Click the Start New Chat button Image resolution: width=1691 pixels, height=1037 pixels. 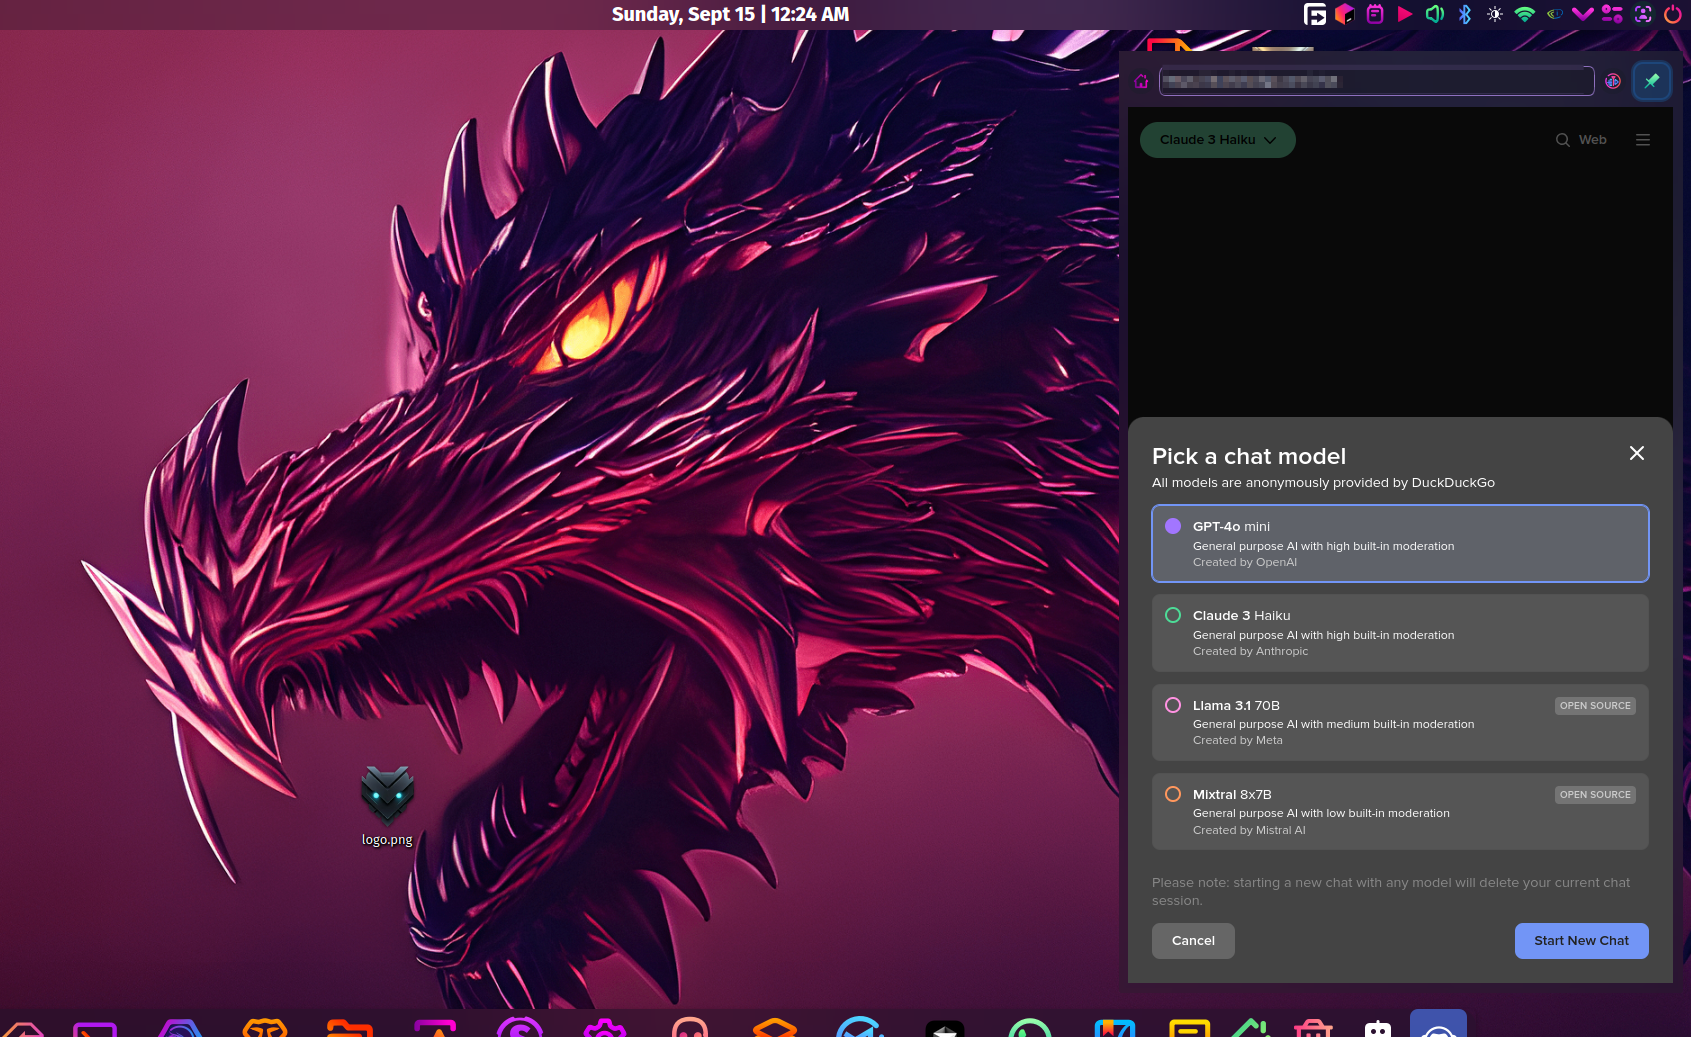coord(1581,941)
